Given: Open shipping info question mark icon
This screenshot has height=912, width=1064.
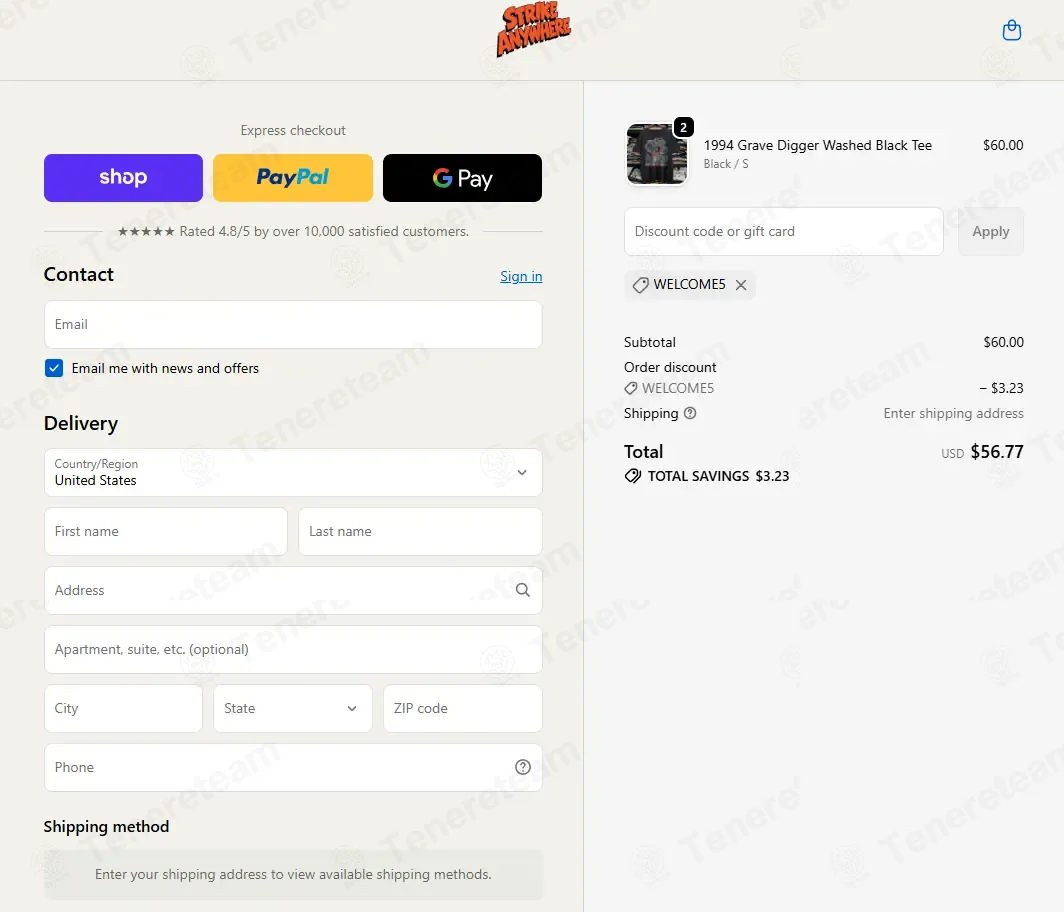Looking at the screenshot, I should [690, 413].
